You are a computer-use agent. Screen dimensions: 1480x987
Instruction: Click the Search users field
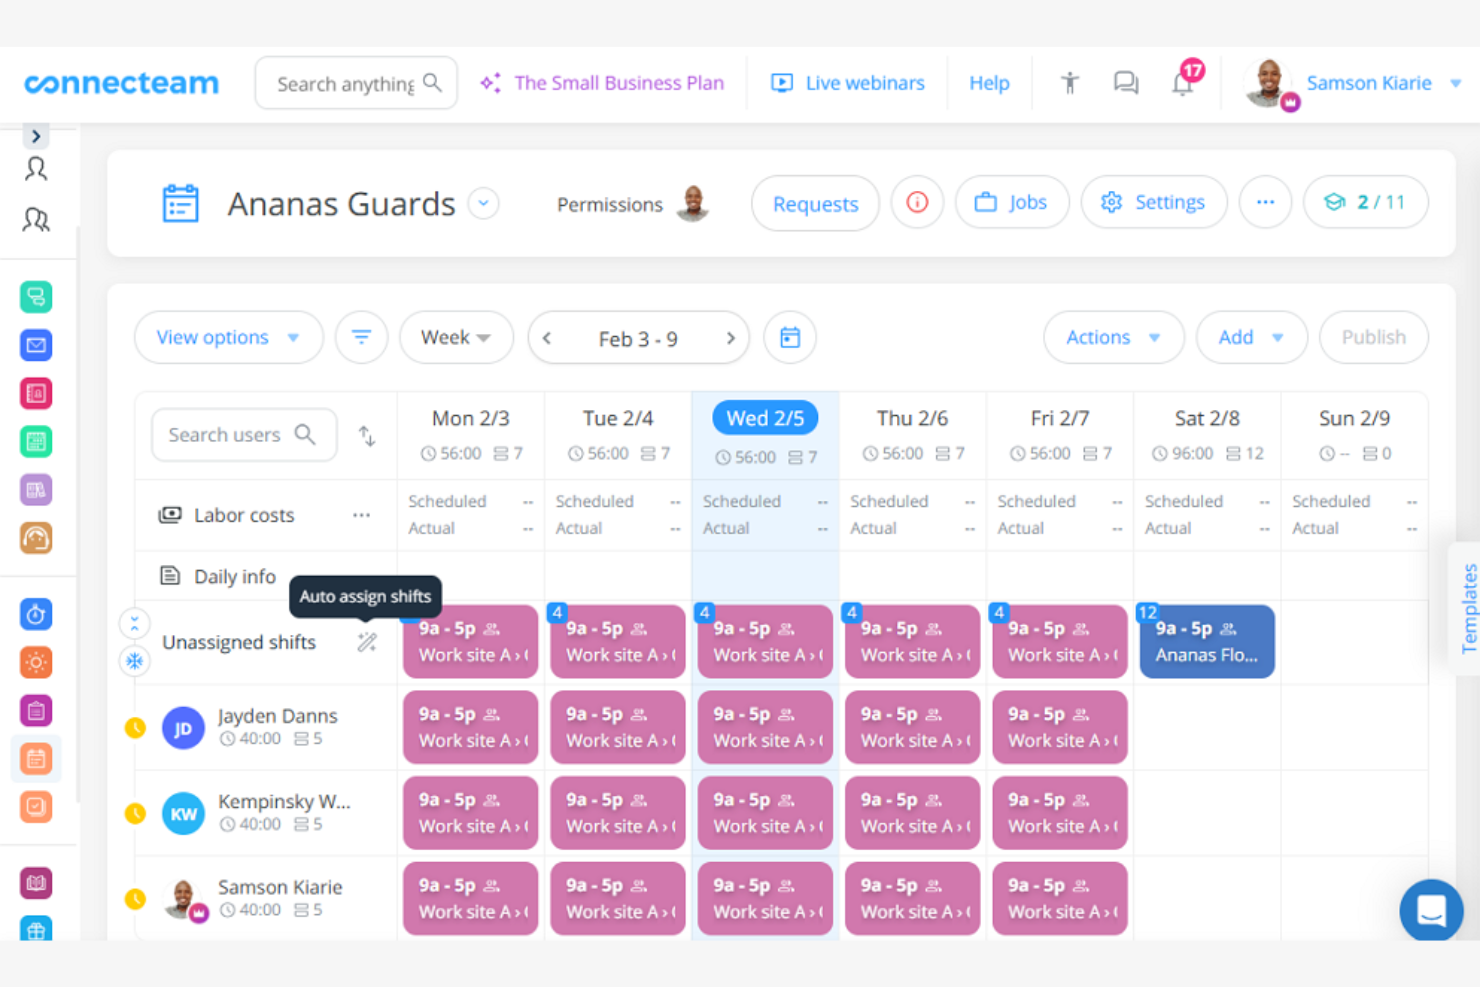pyautogui.click(x=243, y=435)
